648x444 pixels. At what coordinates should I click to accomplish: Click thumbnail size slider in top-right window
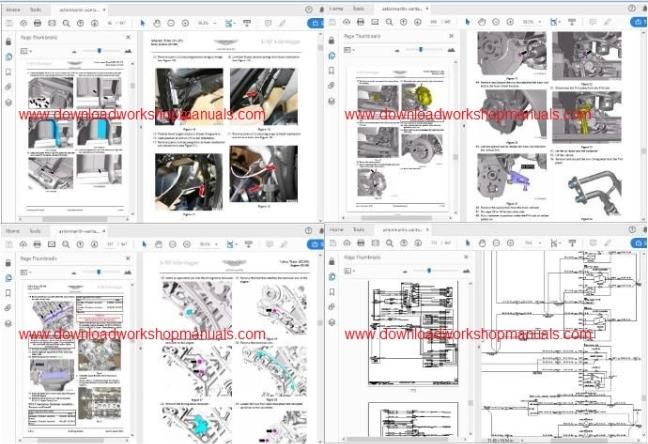pos(421,50)
